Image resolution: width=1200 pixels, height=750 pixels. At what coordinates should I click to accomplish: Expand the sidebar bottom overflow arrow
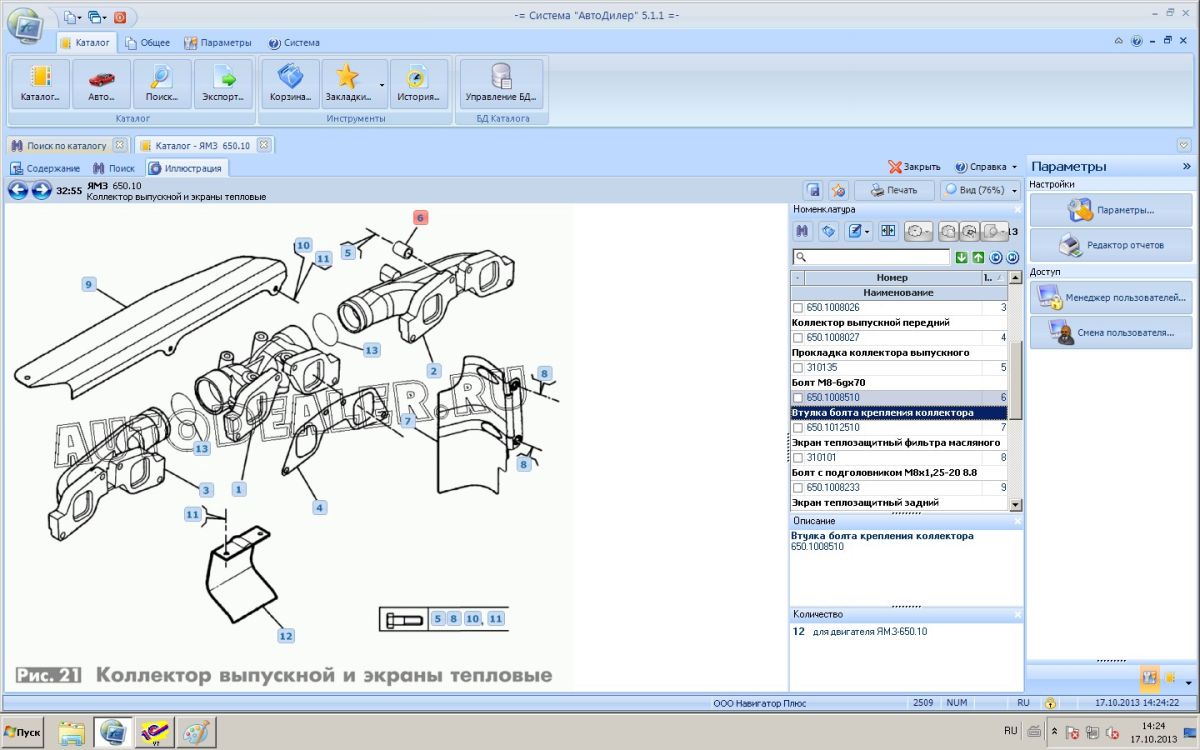1188,681
